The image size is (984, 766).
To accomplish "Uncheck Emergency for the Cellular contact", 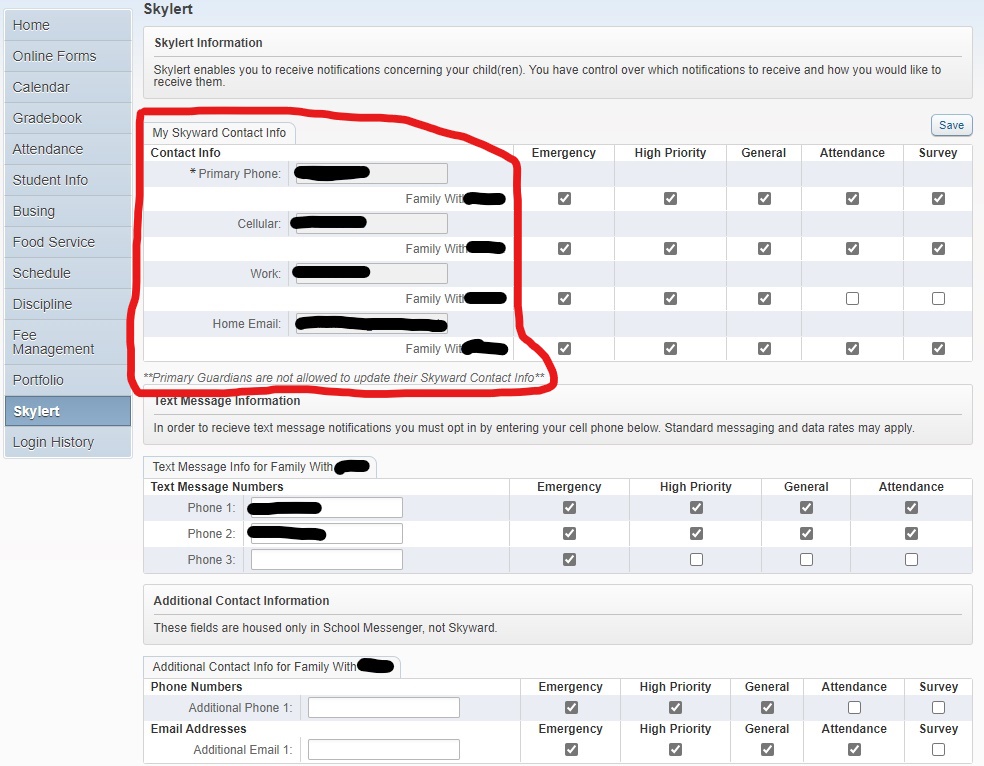I will (564, 248).
